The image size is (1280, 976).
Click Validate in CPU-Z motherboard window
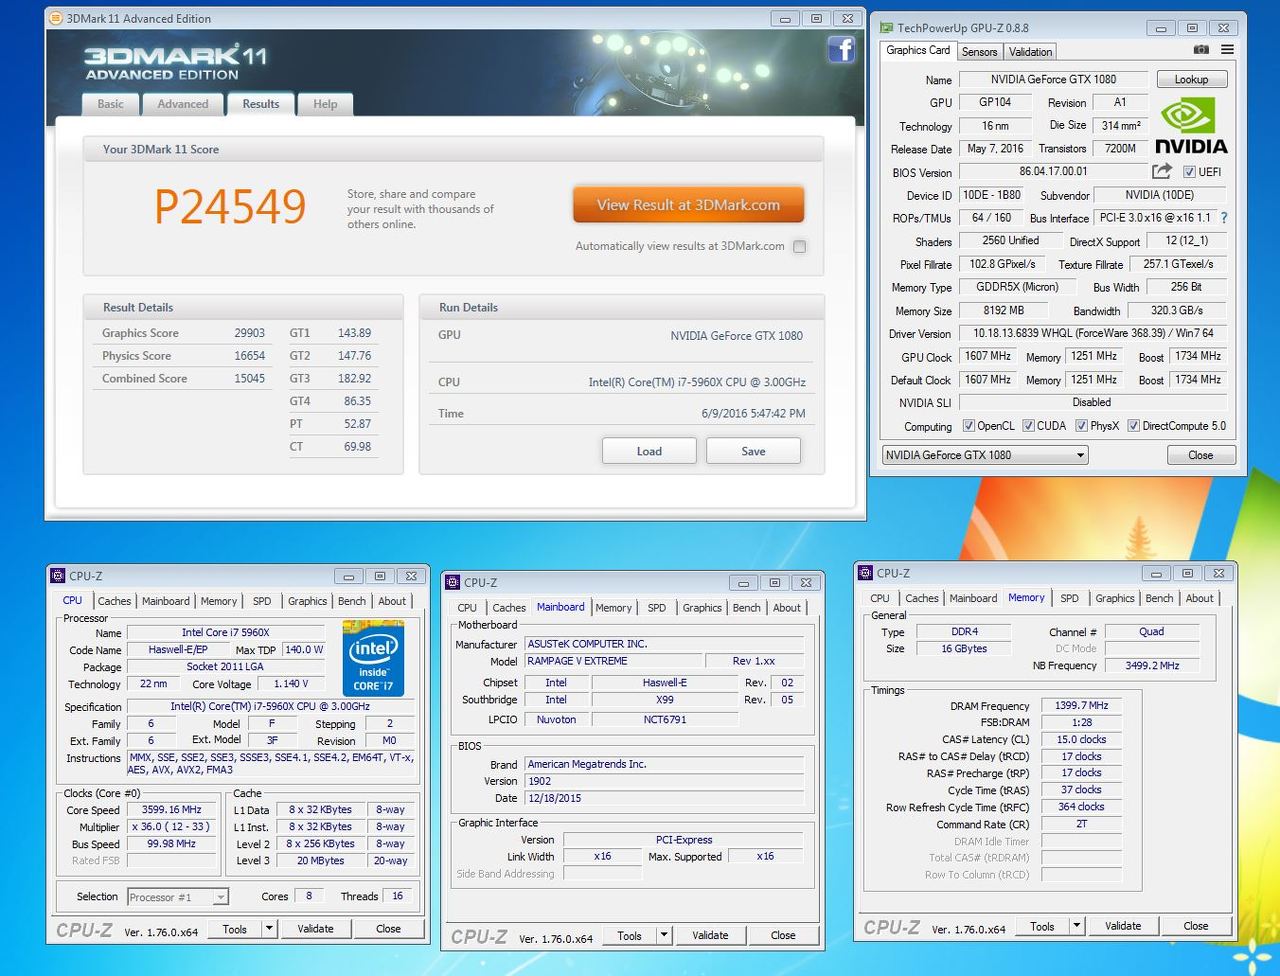tap(710, 935)
